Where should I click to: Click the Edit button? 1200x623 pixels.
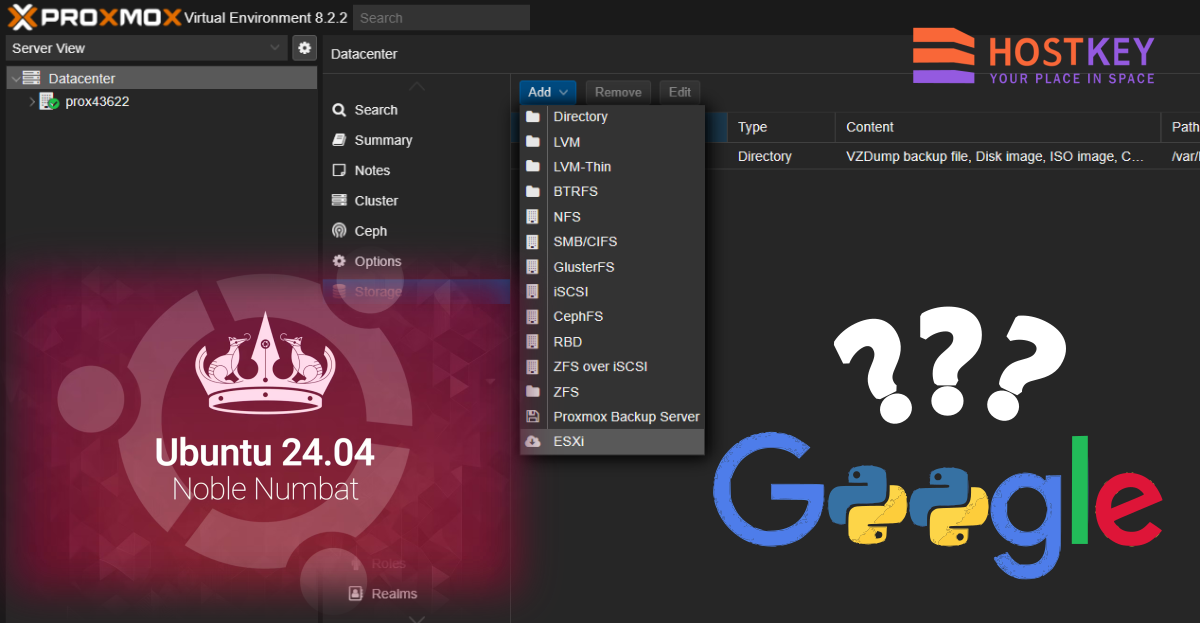click(x=680, y=92)
